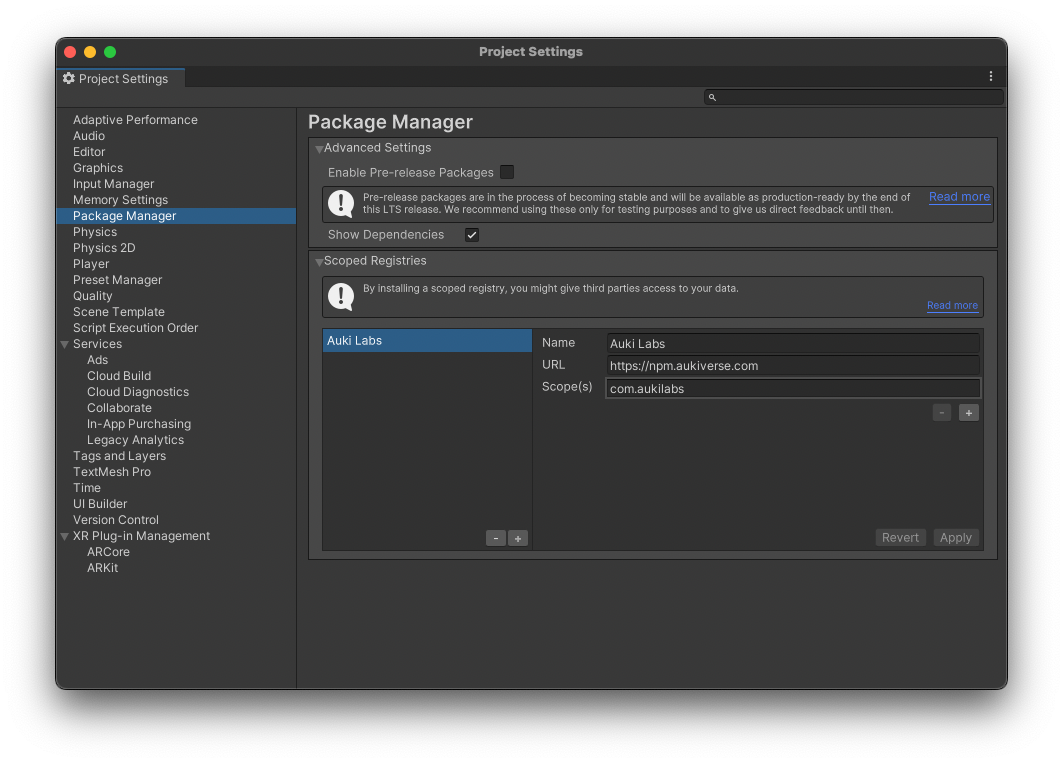This screenshot has width=1063, height=763.
Task: Remove selected registry with list minus button
Action: (x=496, y=539)
